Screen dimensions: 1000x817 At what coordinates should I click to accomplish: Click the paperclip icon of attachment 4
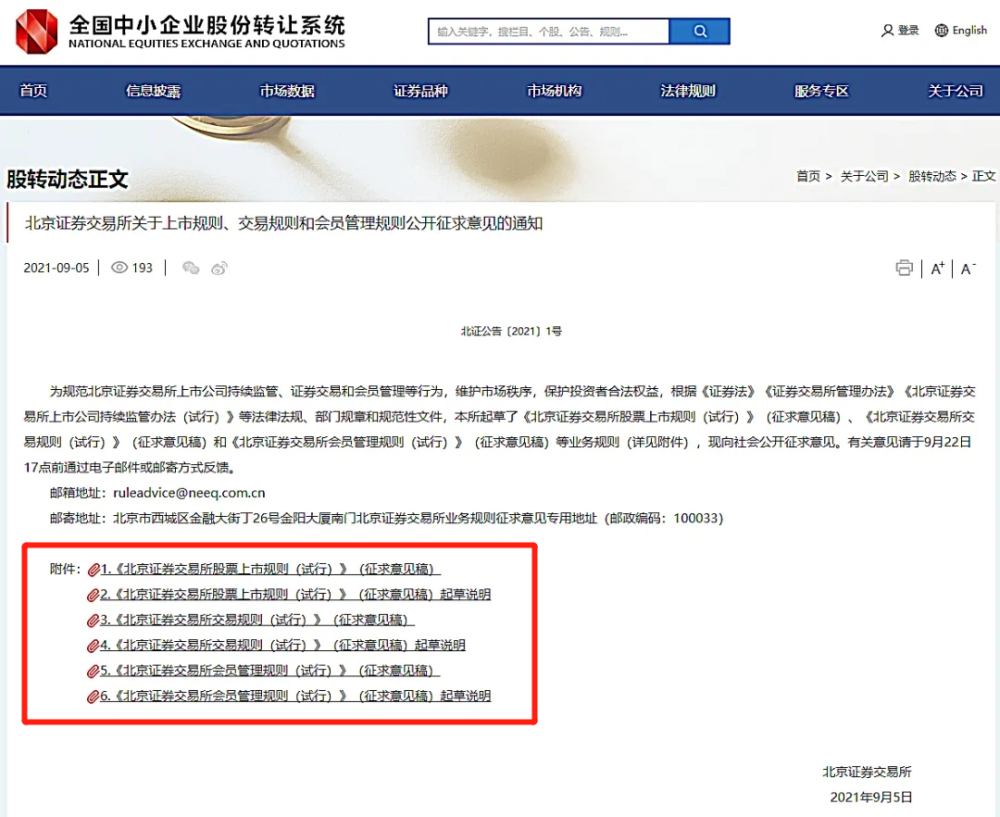pos(93,646)
